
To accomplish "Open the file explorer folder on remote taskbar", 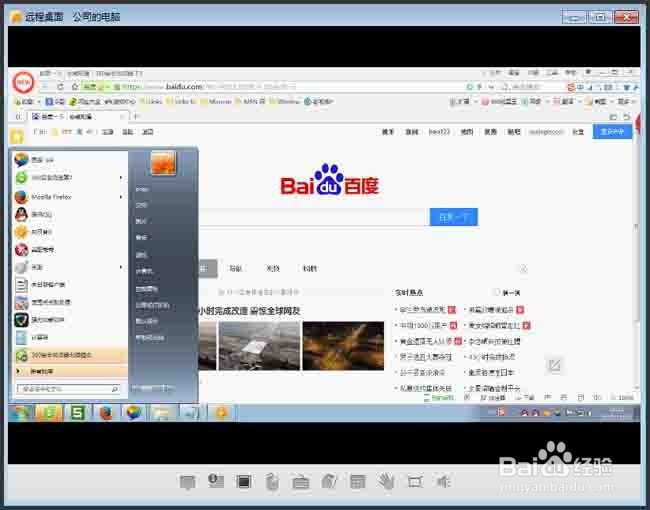I will pos(162,413).
